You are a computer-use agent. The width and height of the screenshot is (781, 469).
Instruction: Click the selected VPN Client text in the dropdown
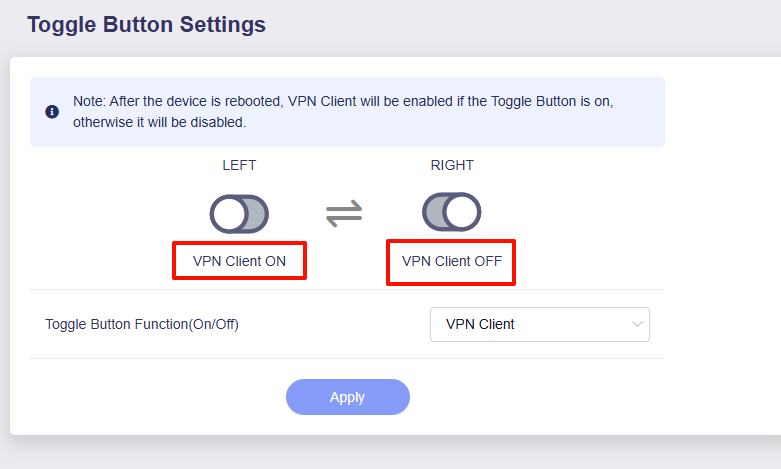[x=480, y=324]
